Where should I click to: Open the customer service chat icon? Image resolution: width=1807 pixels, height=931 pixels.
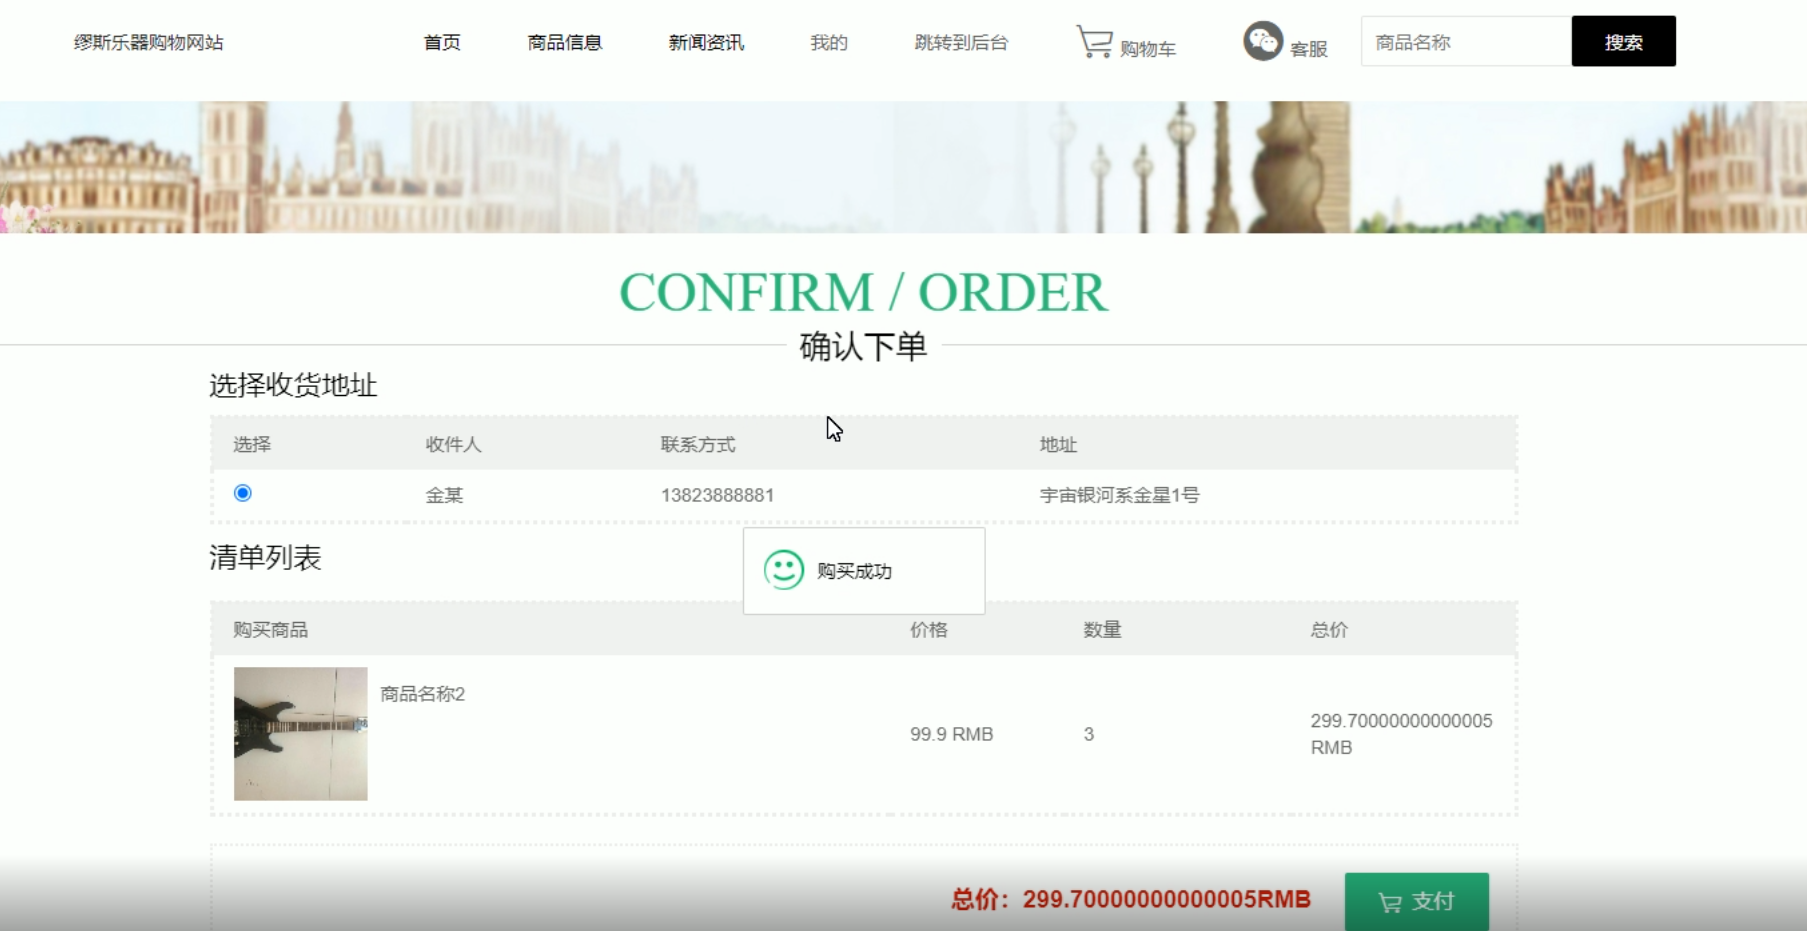coord(1263,41)
